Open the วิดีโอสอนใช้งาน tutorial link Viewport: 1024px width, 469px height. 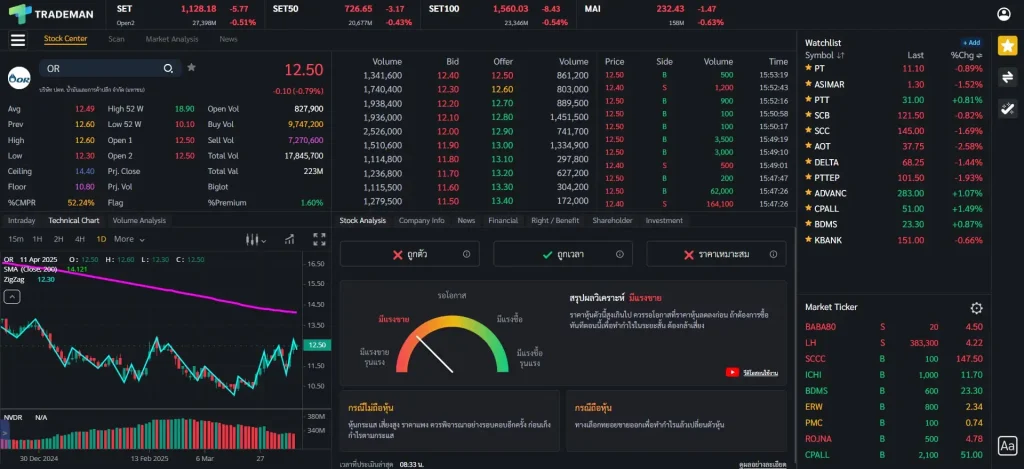[760, 373]
